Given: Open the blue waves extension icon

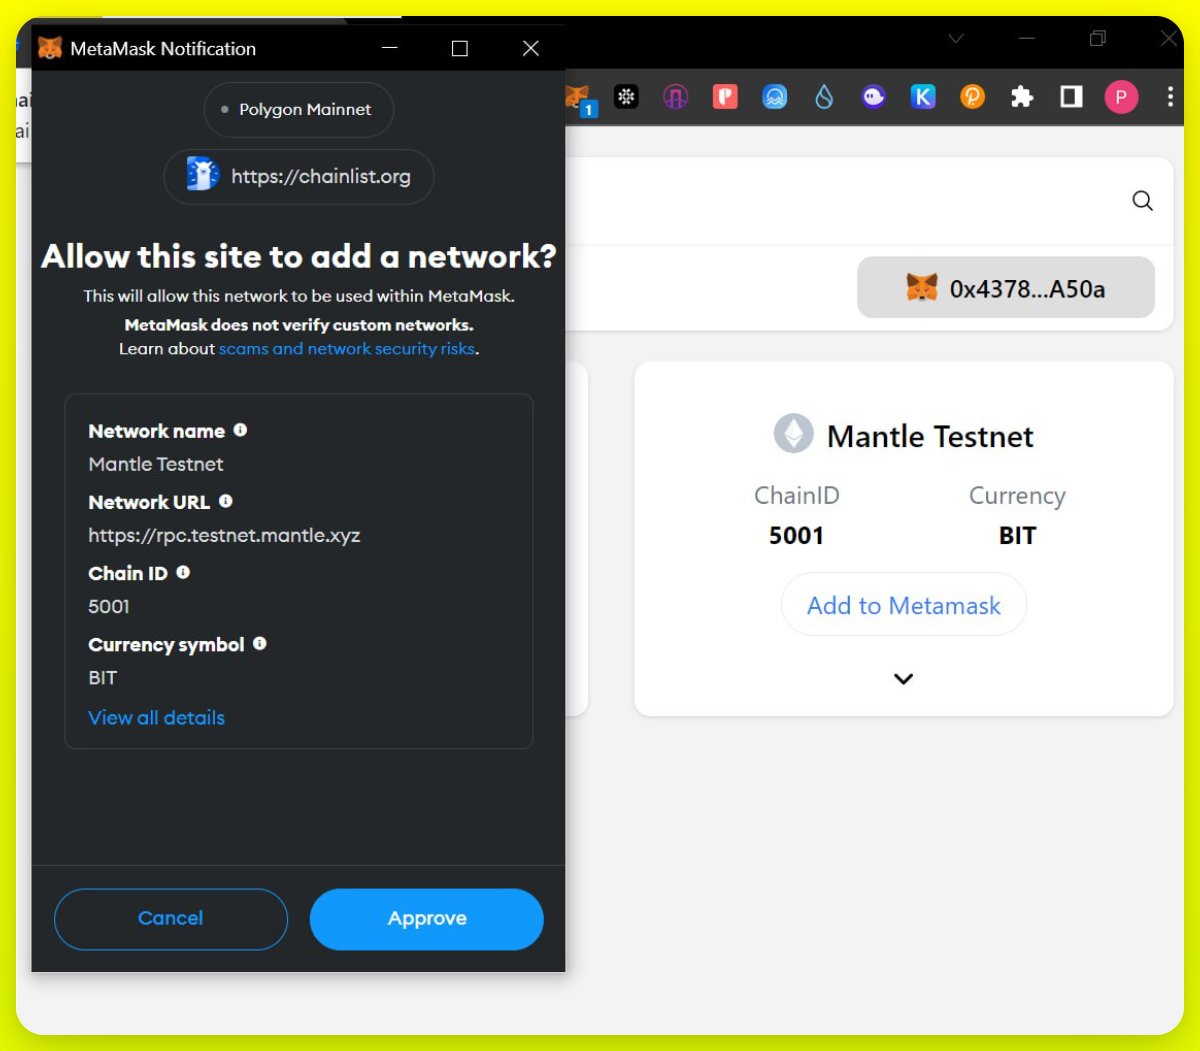Looking at the screenshot, I should [775, 97].
